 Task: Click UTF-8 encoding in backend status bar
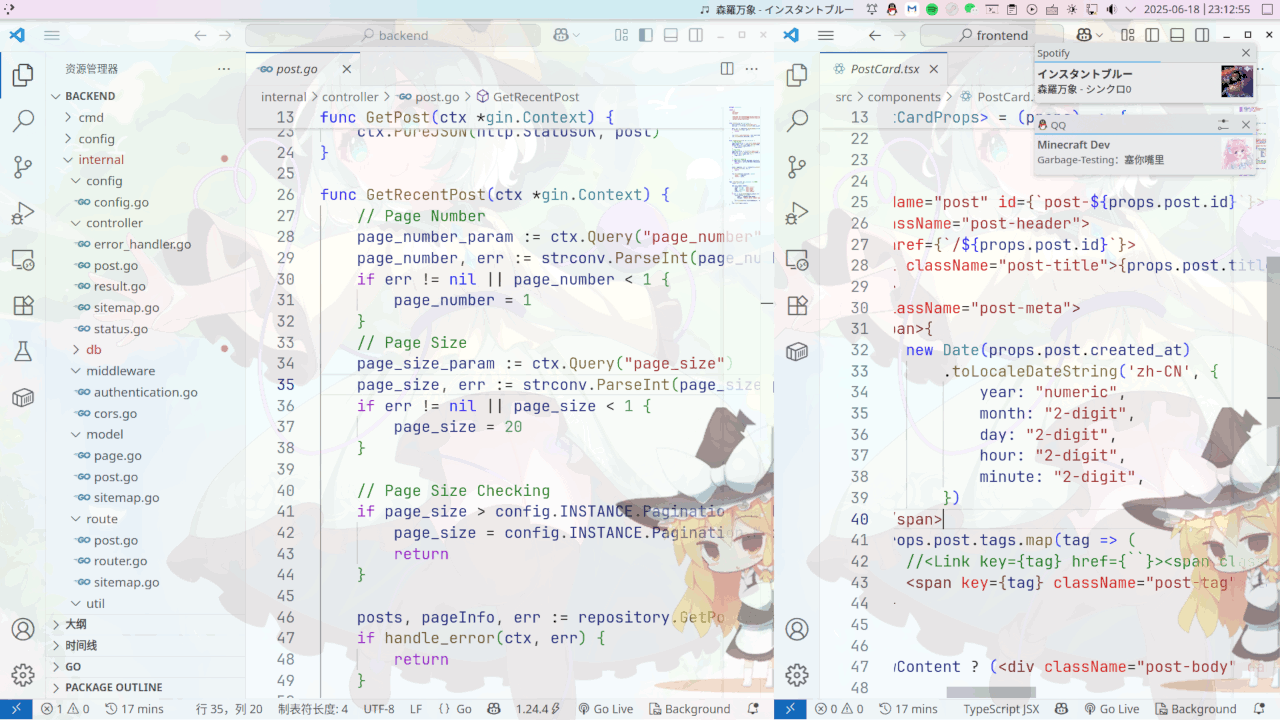click(379, 709)
